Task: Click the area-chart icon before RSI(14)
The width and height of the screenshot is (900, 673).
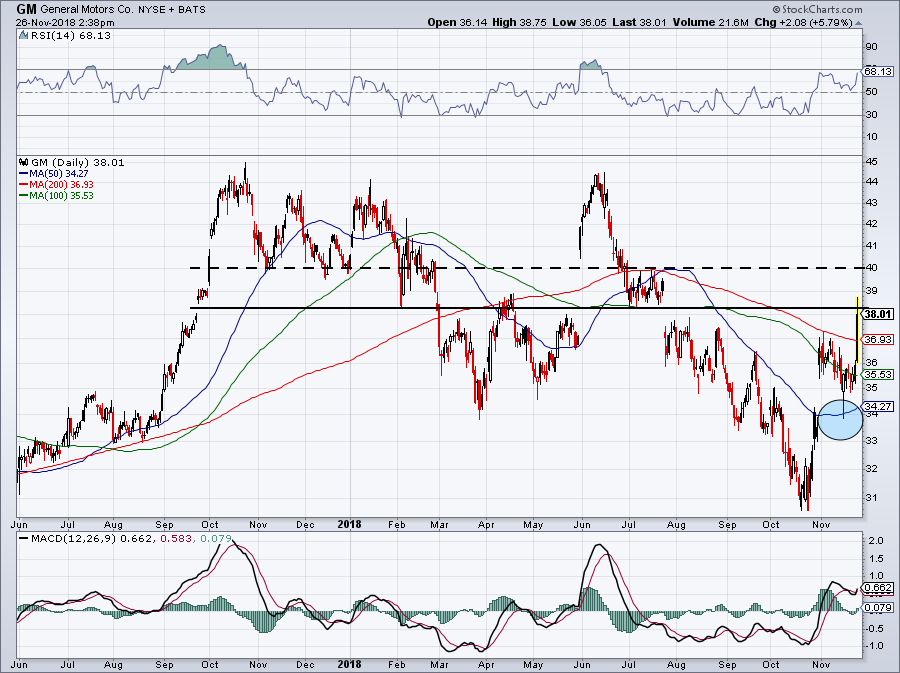Action: click(24, 35)
